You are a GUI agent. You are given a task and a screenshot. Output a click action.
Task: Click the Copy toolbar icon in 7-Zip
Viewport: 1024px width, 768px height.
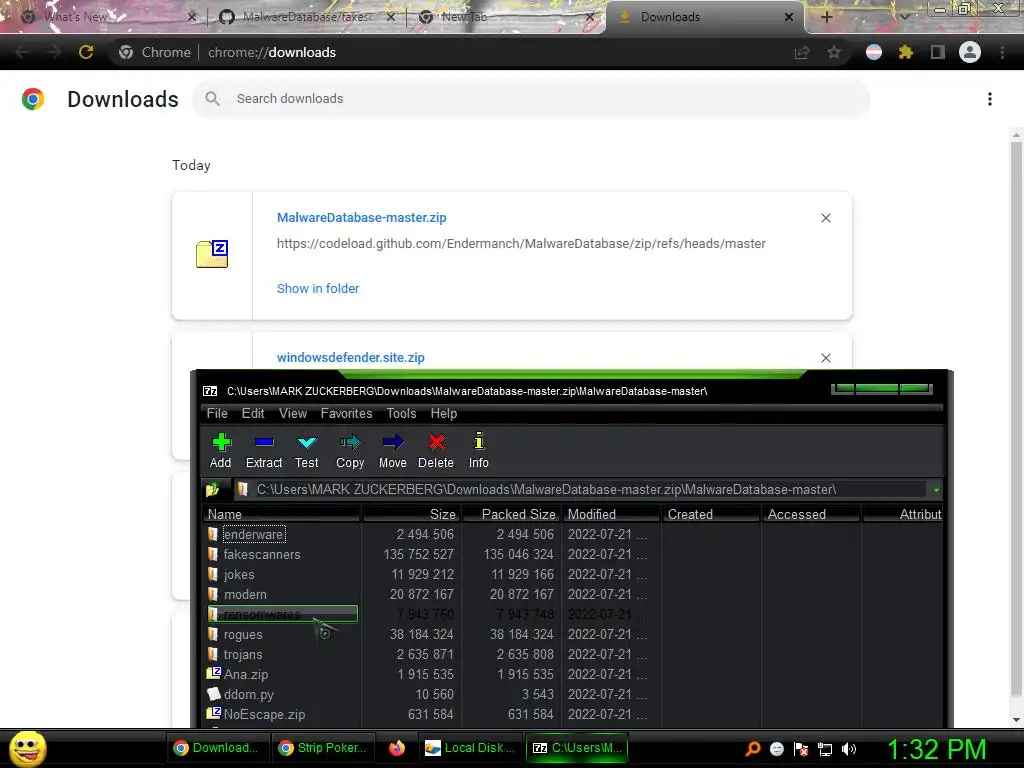(350, 451)
